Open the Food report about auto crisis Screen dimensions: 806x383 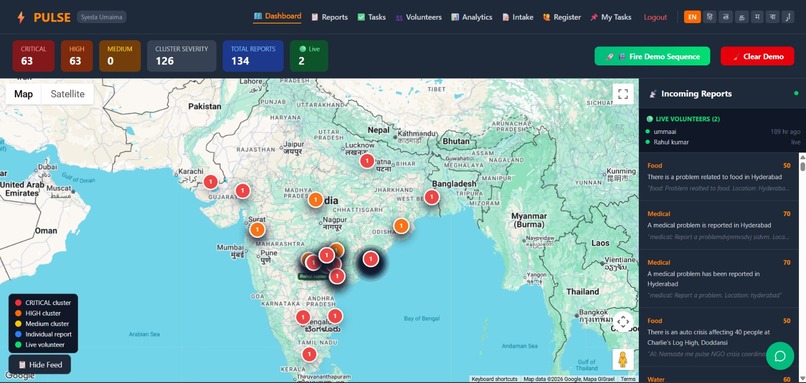click(x=718, y=337)
